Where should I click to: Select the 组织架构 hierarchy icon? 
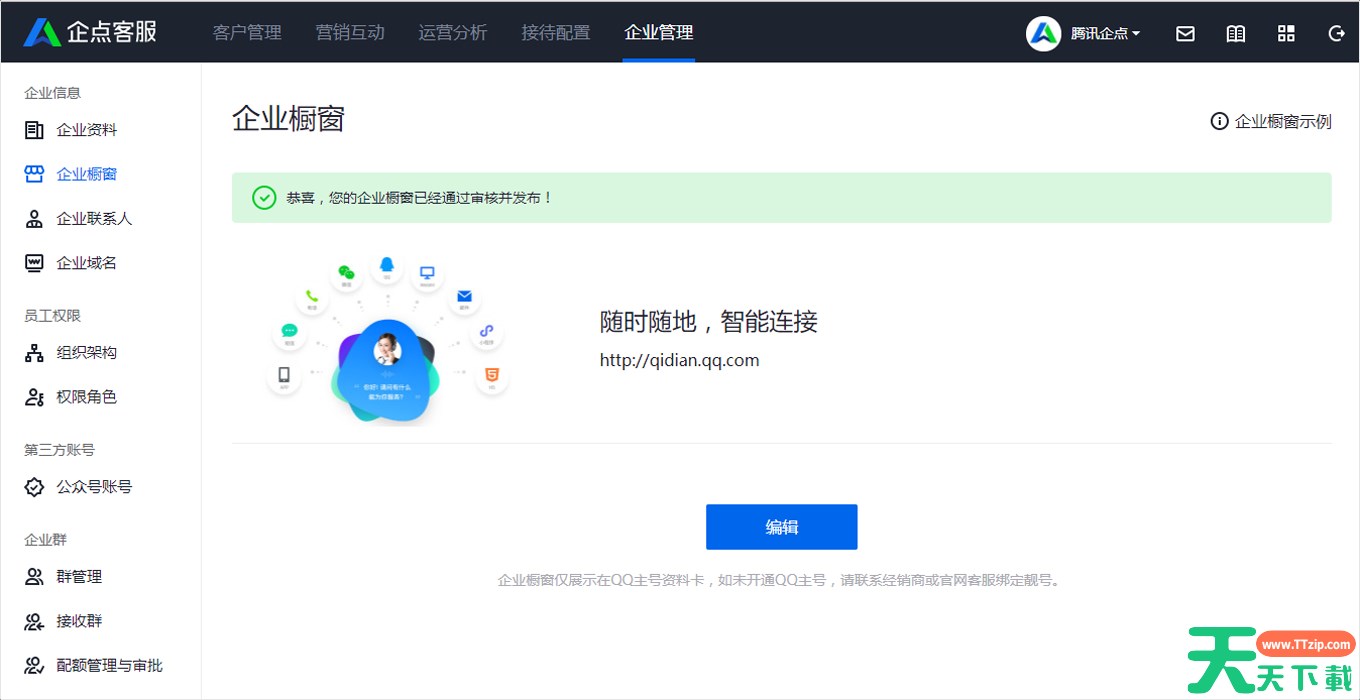tap(33, 352)
